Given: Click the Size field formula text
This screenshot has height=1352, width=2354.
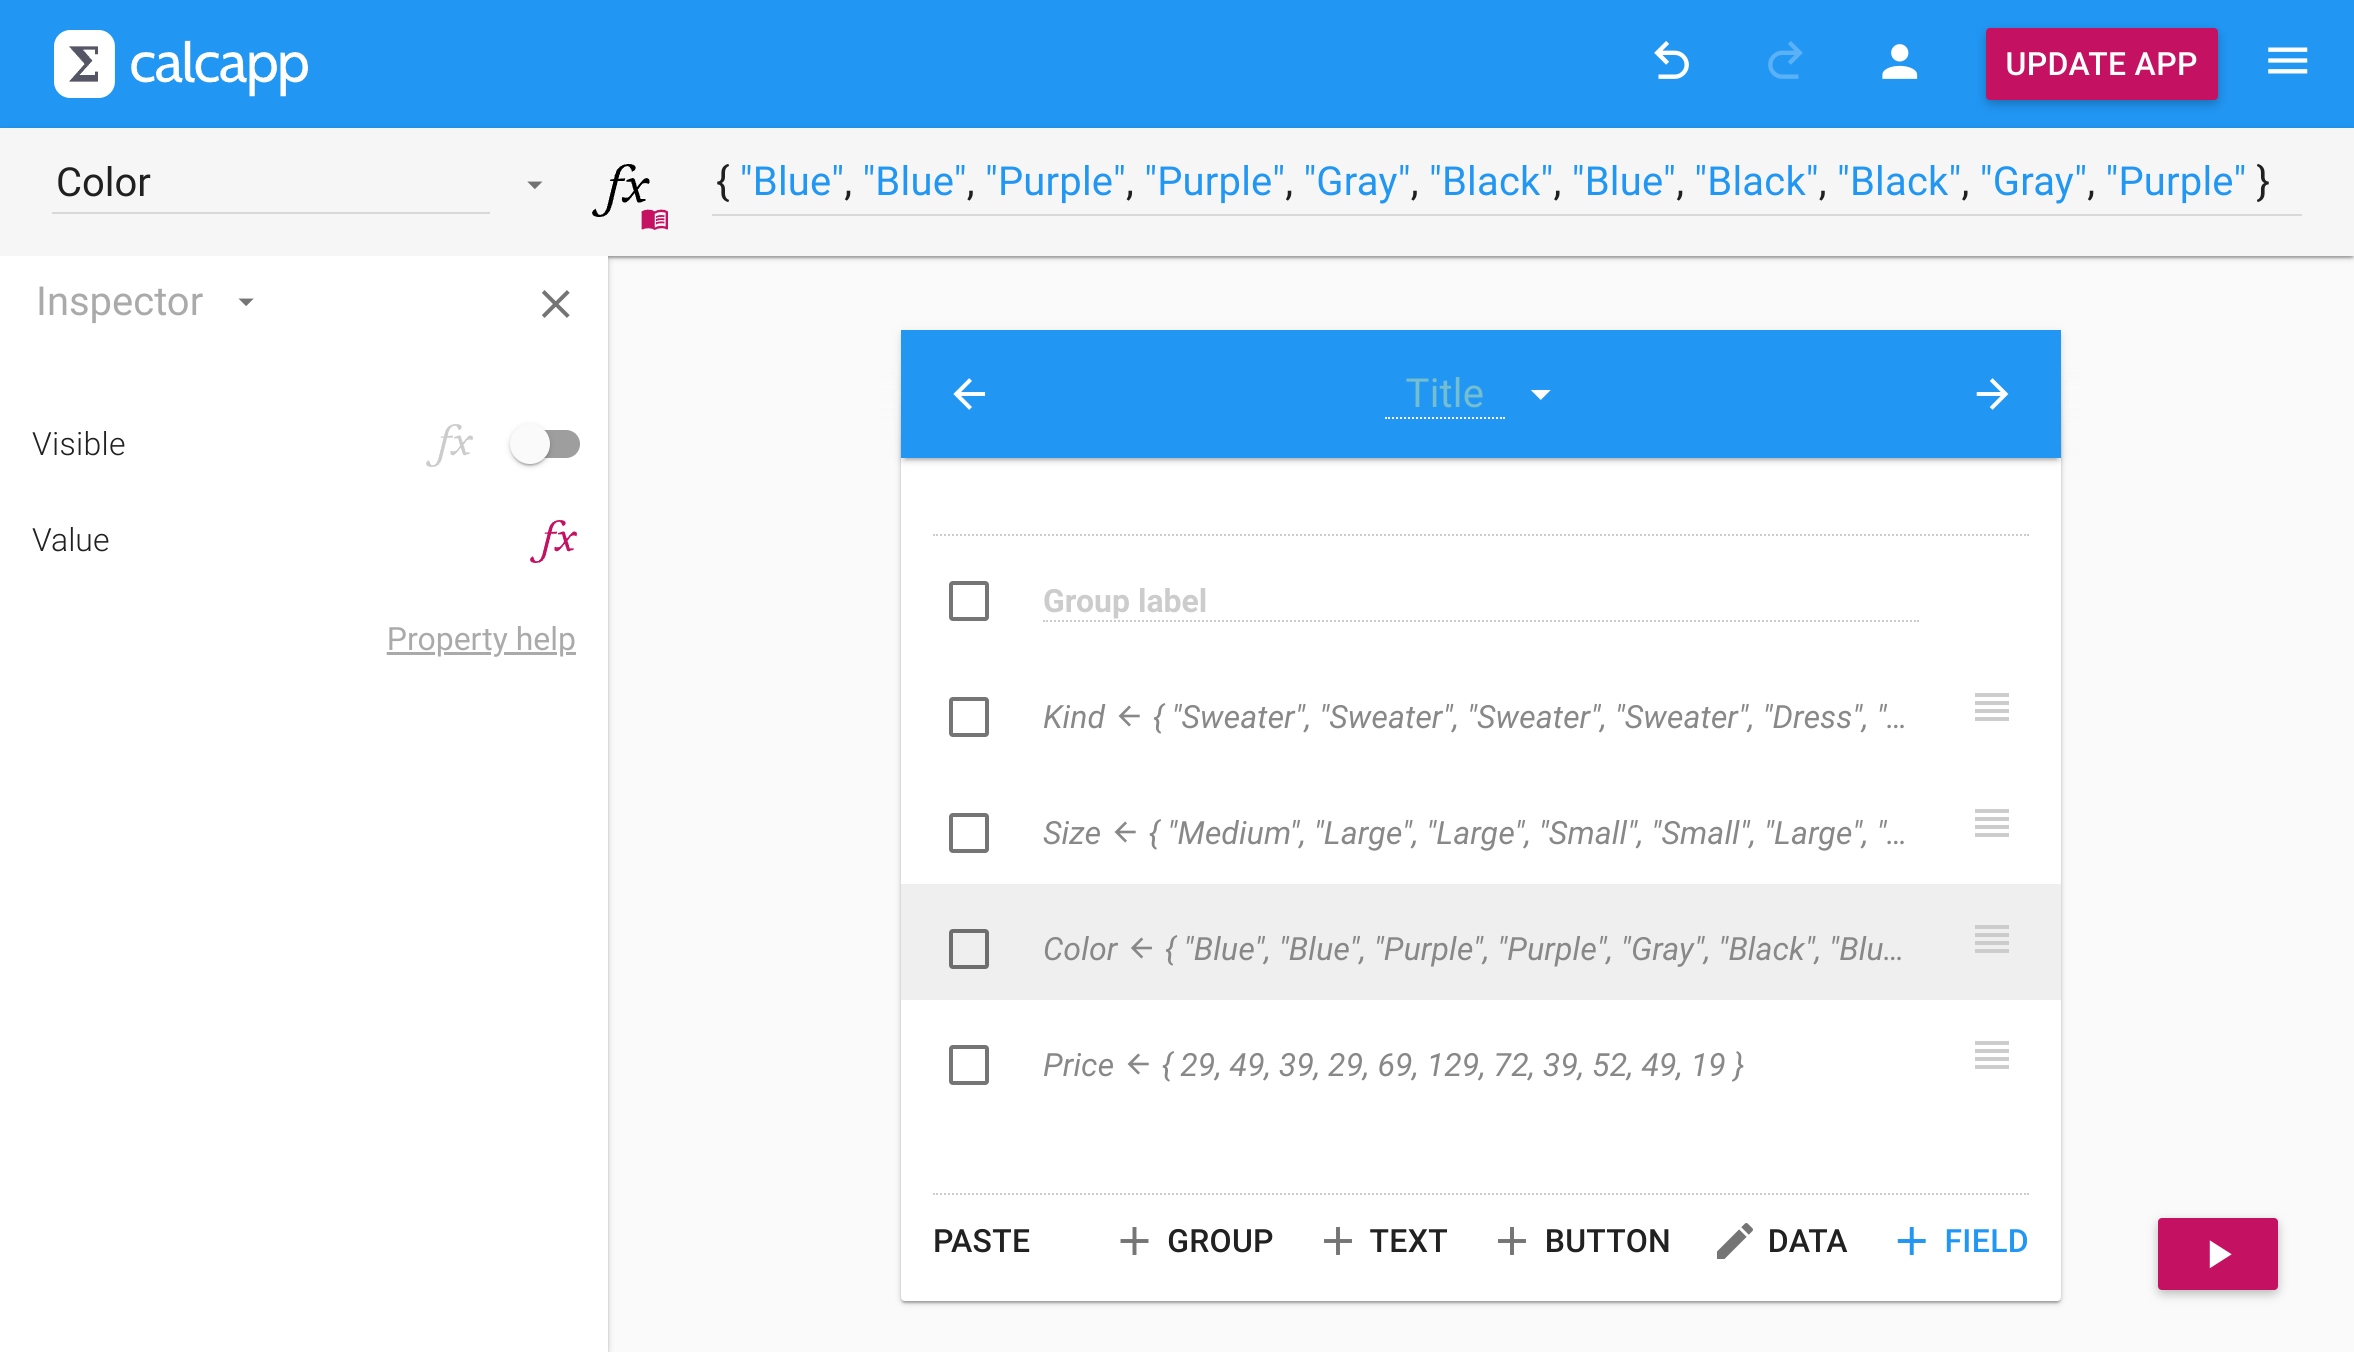Looking at the screenshot, I should 1474,833.
